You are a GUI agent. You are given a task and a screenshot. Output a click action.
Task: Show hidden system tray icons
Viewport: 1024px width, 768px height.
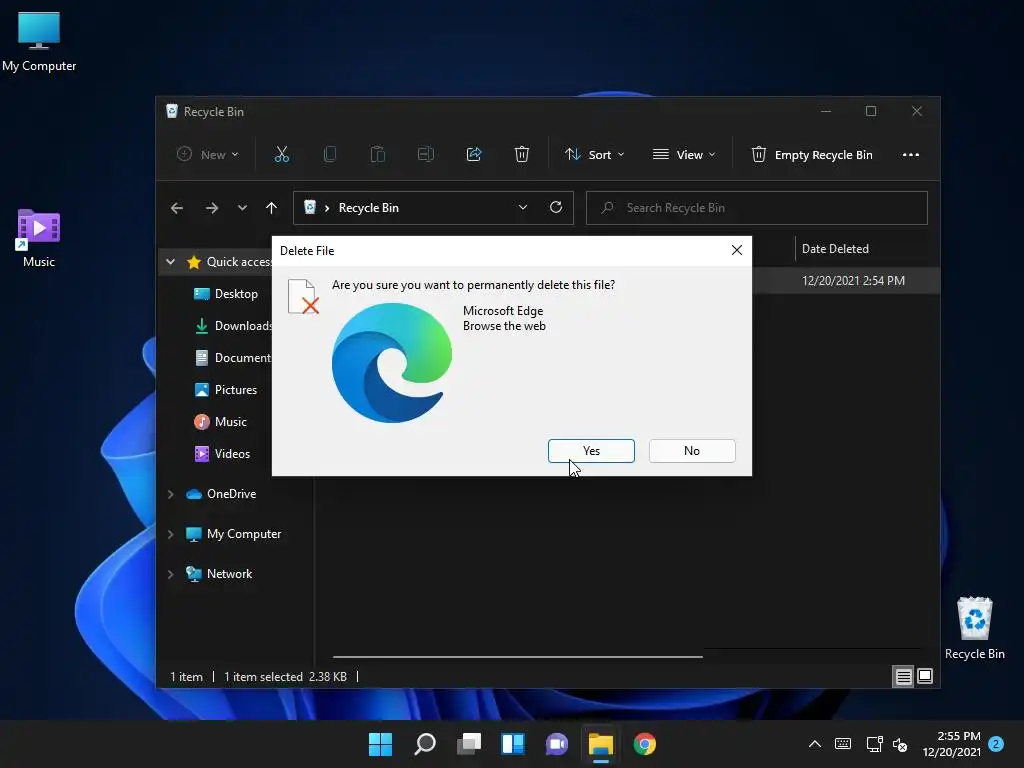814,744
